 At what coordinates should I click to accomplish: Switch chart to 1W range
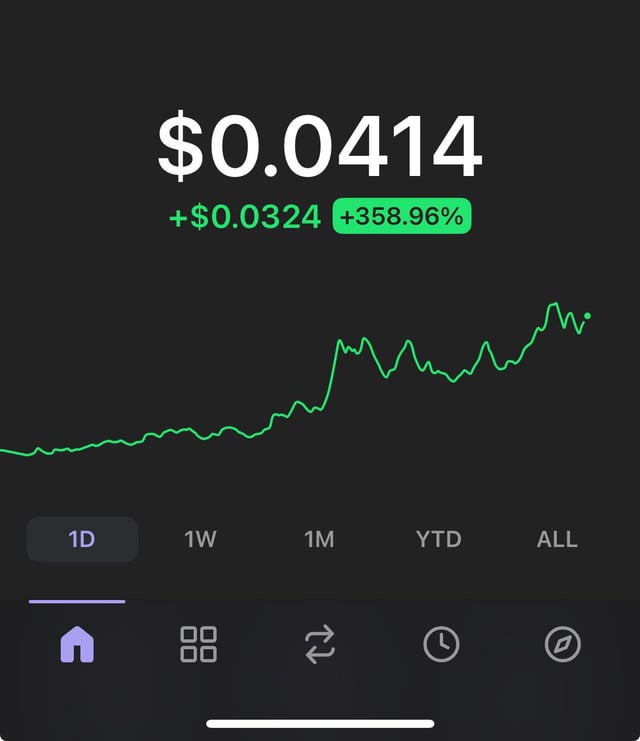pos(200,539)
